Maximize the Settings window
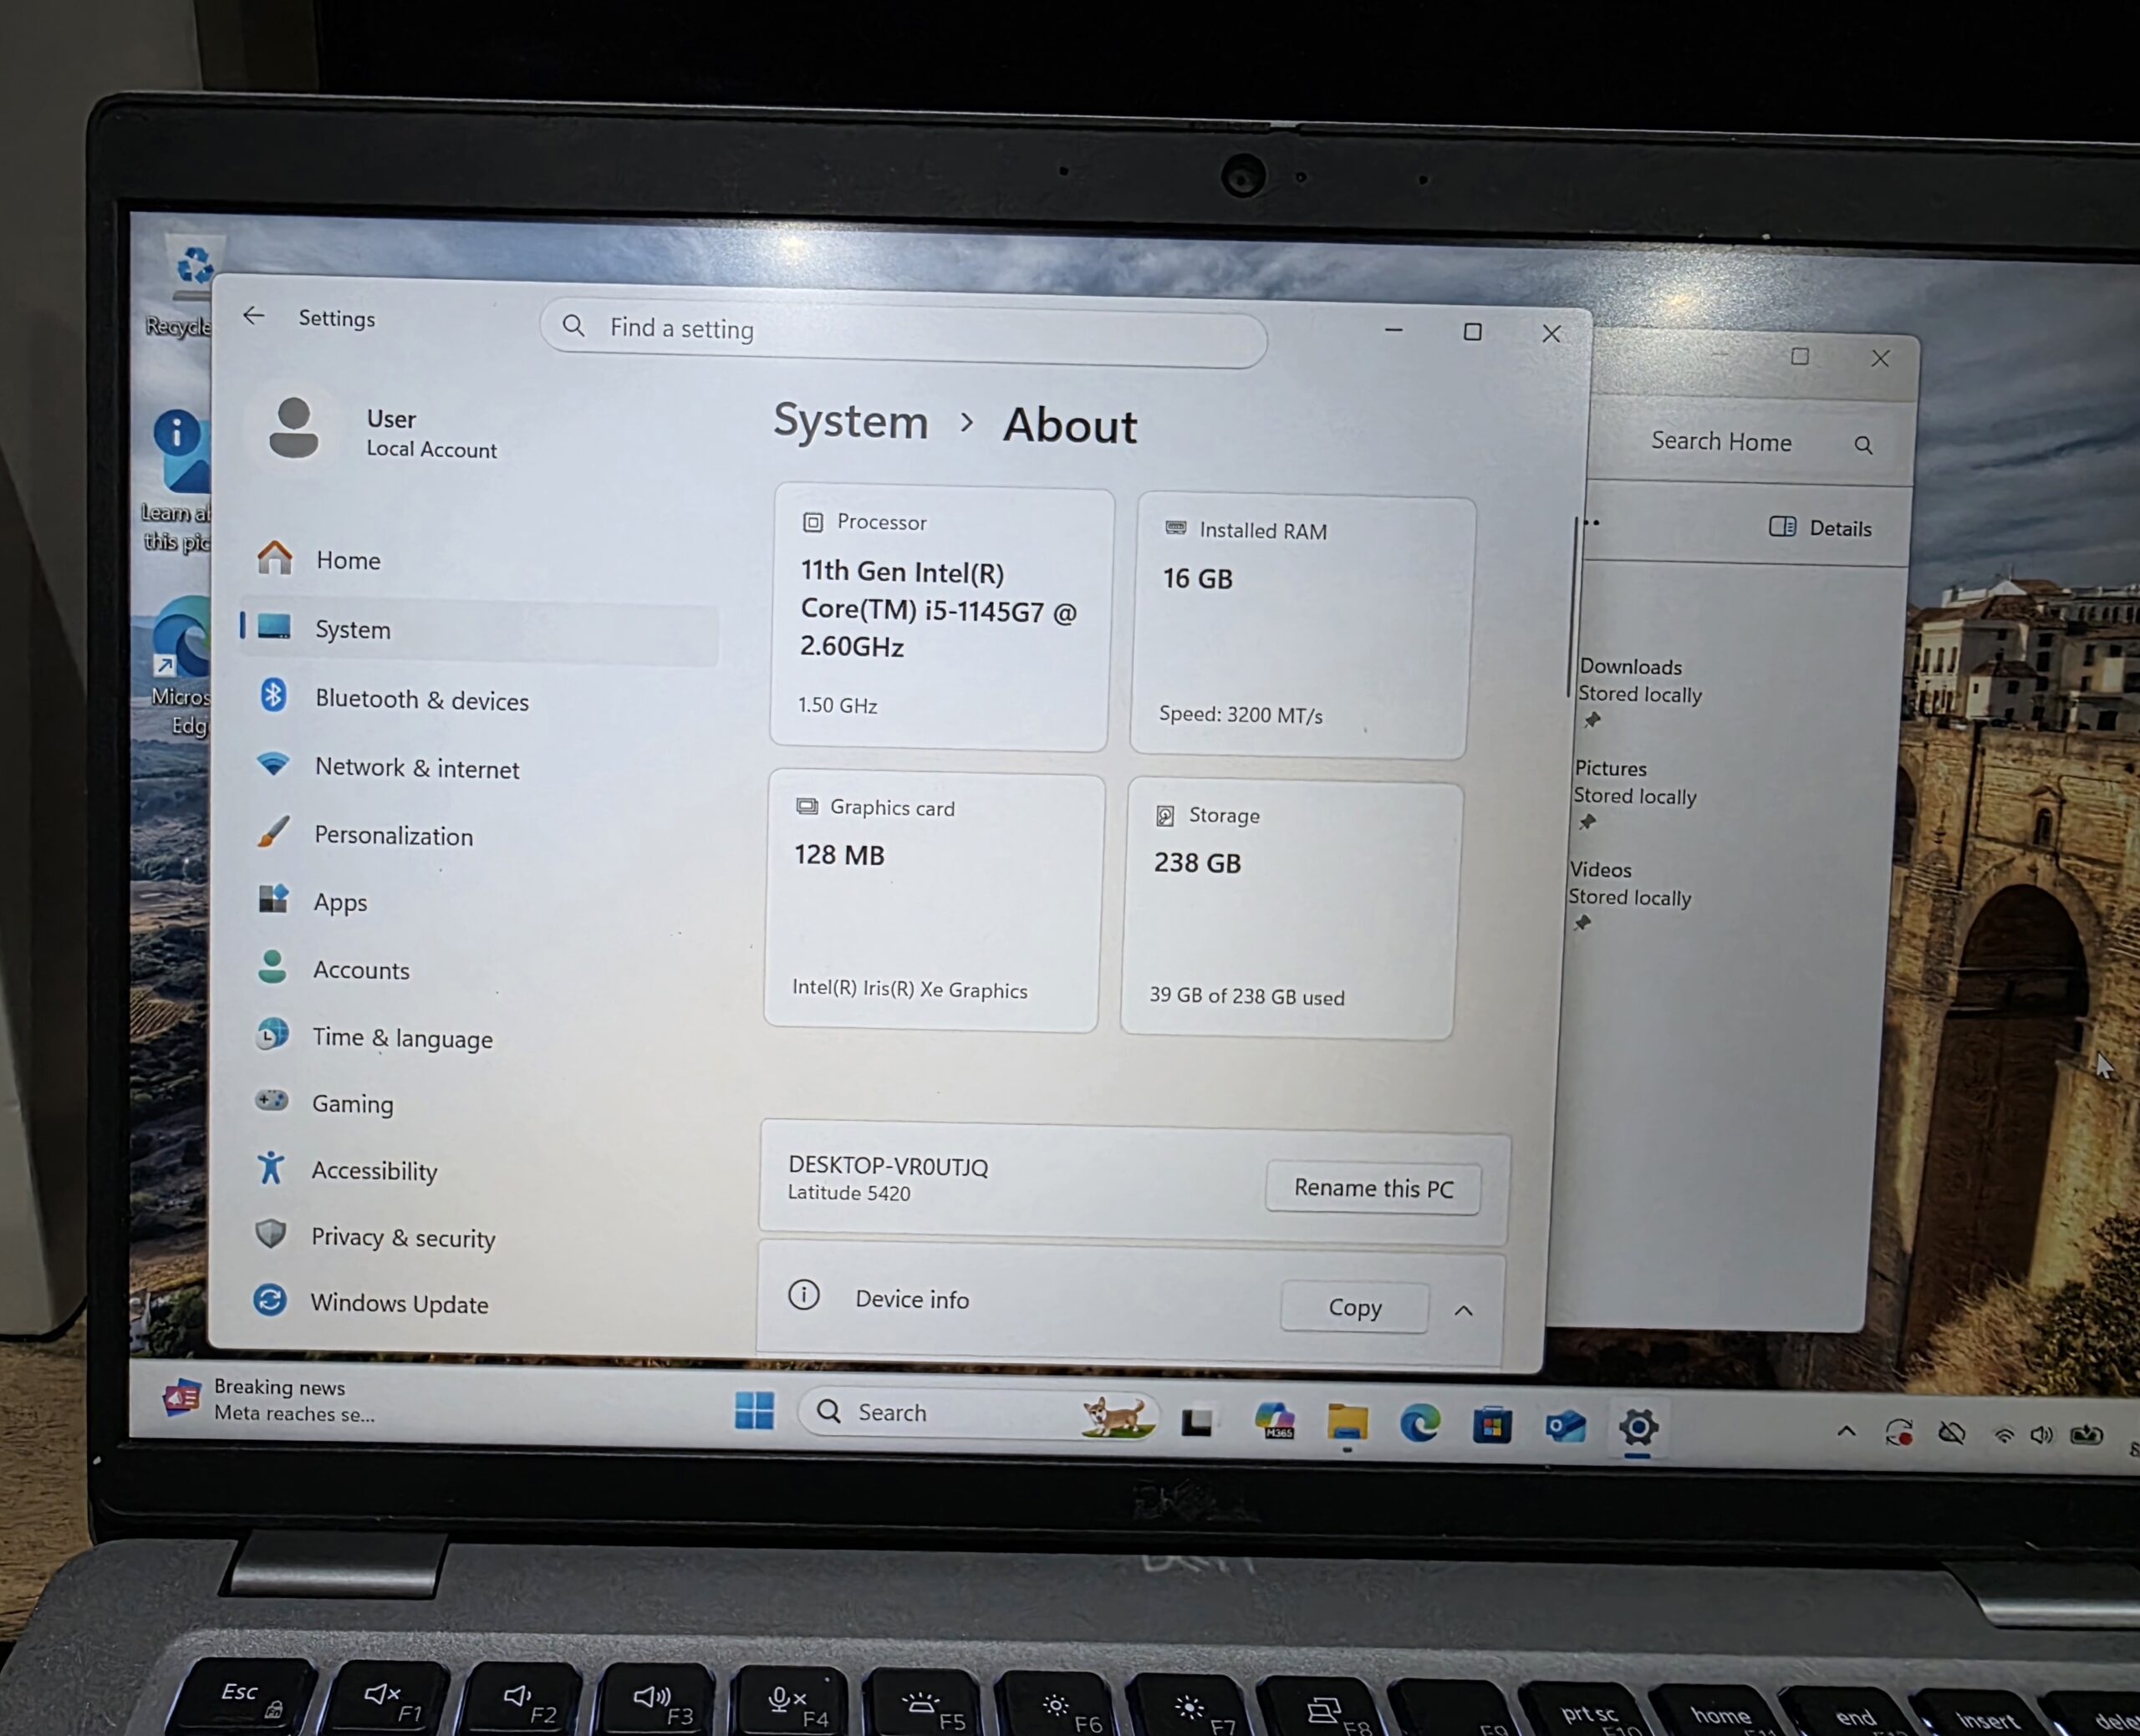This screenshot has width=2140, height=1736. 1472,331
